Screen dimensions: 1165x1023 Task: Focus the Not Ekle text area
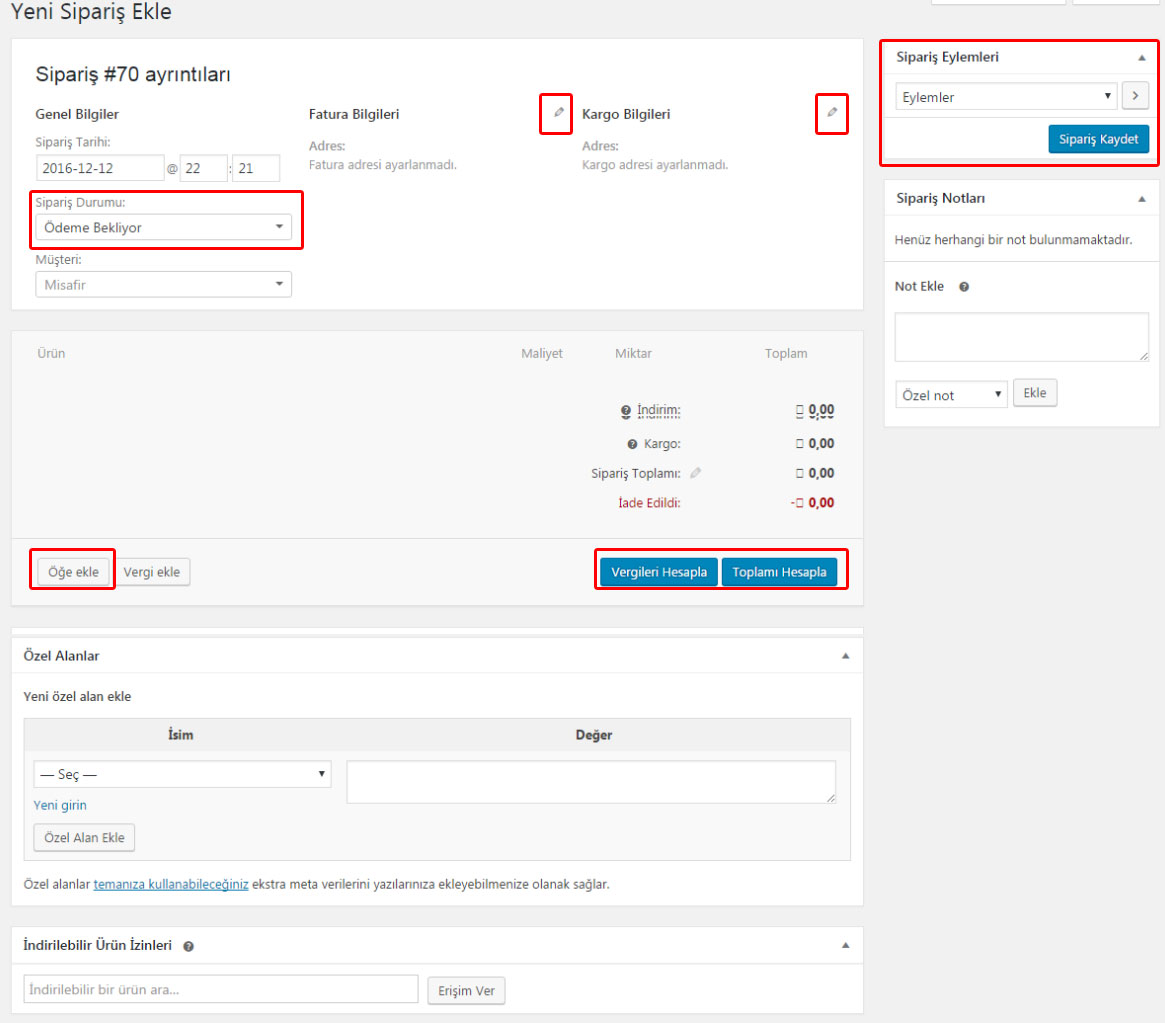tap(1022, 337)
